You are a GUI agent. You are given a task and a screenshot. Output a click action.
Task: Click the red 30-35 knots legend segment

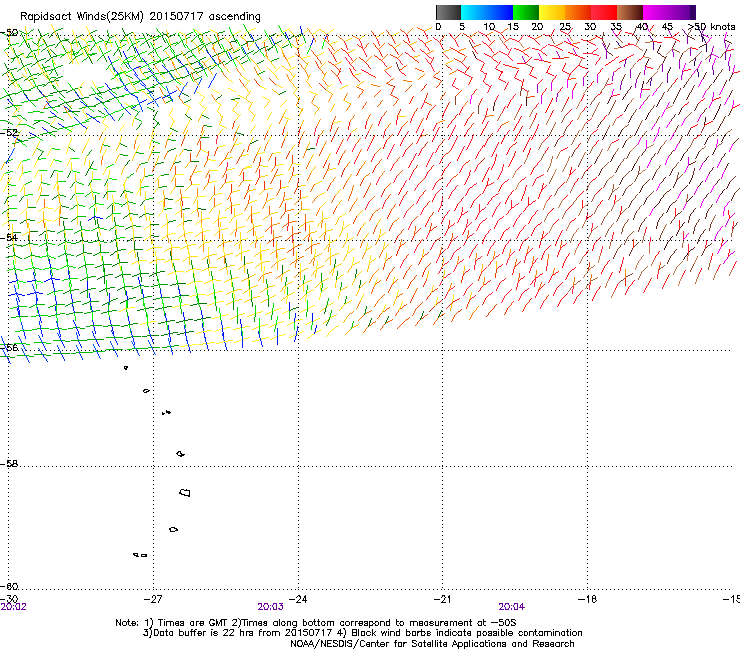click(604, 12)
